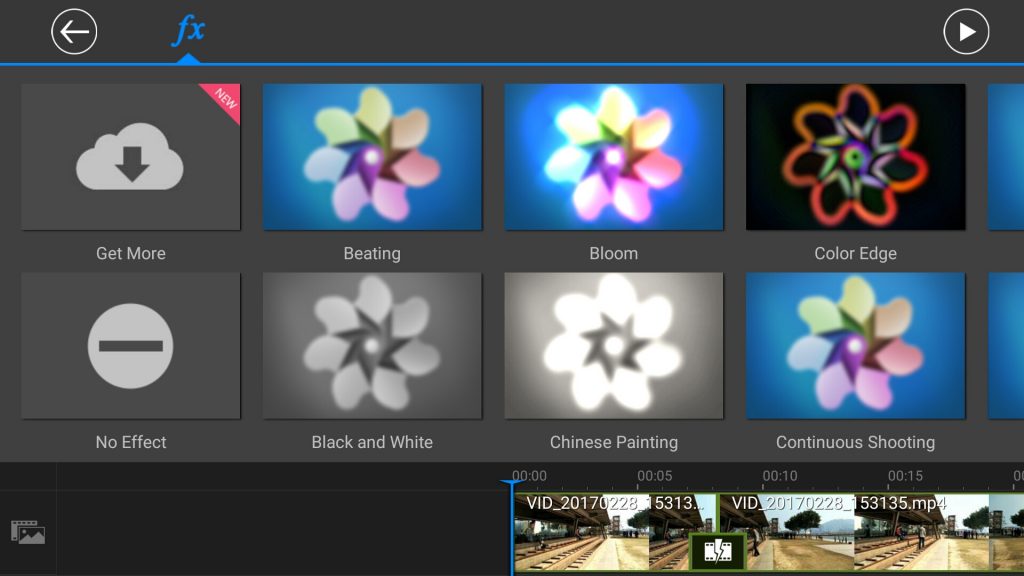Tap the Get More label

pos(131,253)
